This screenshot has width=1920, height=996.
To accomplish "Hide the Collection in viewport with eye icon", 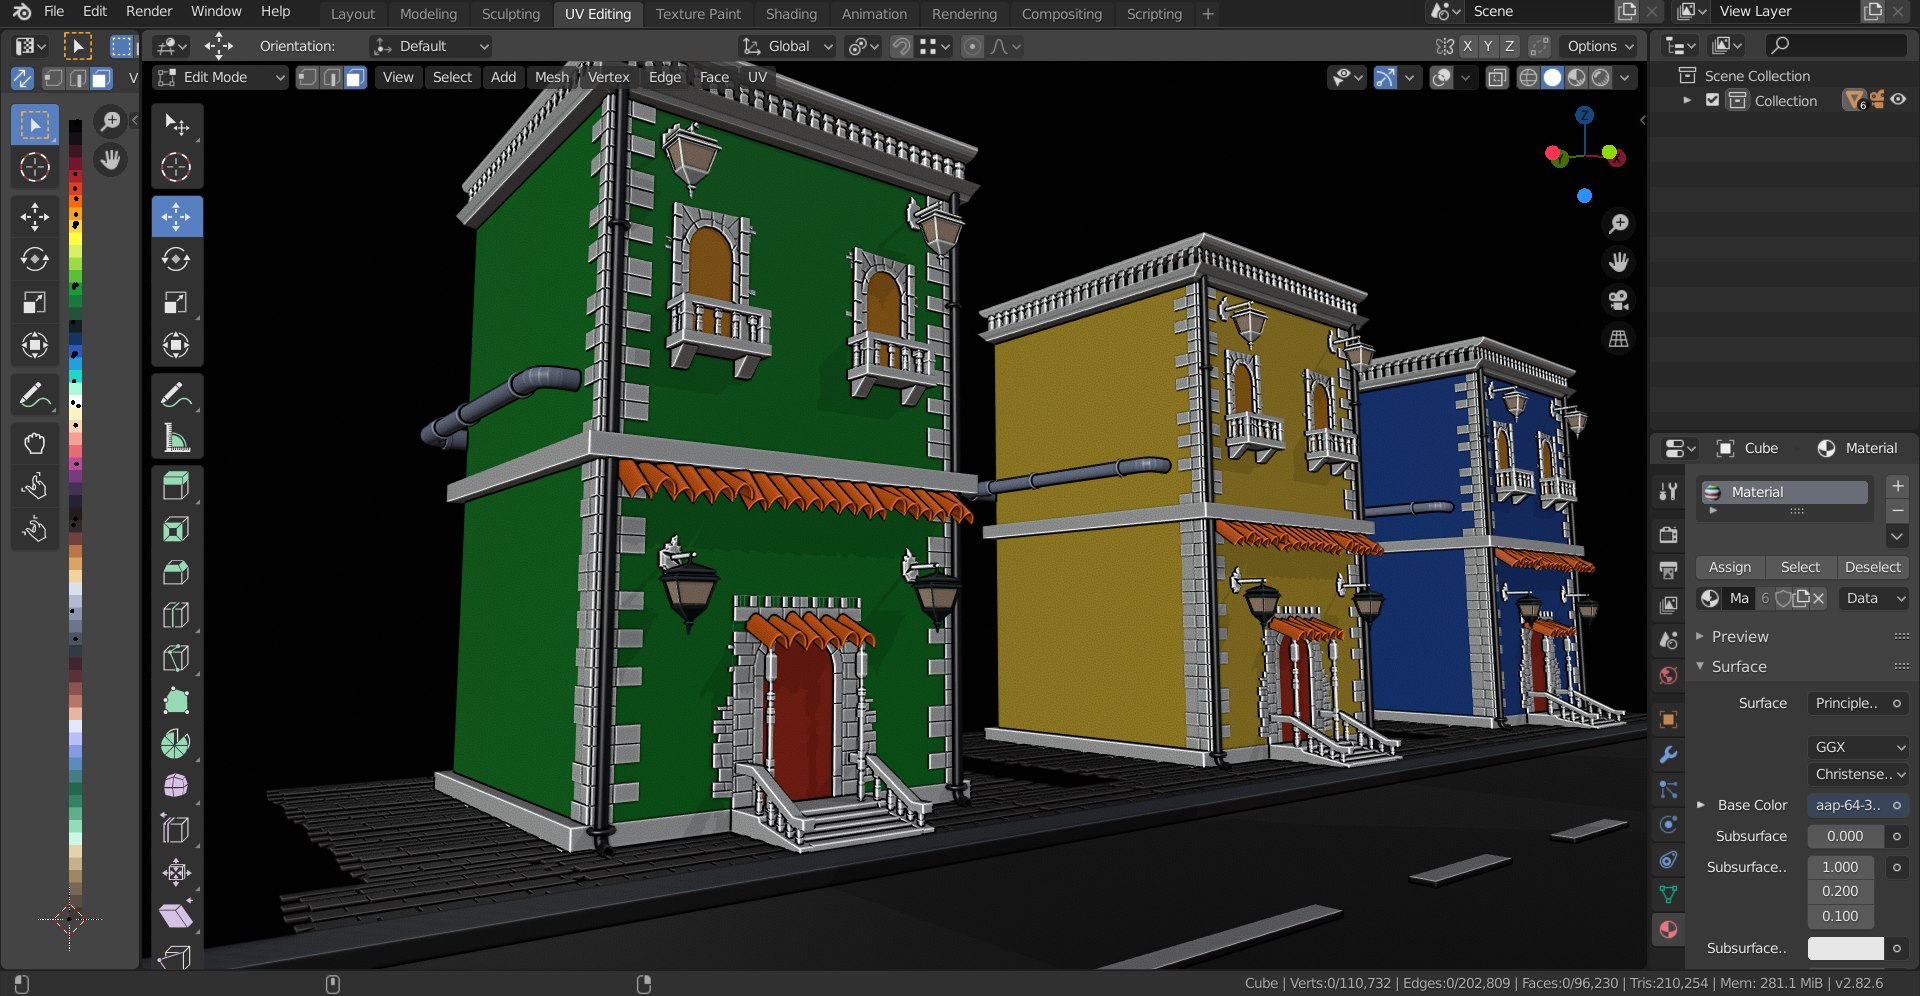I will (1898, 100).
